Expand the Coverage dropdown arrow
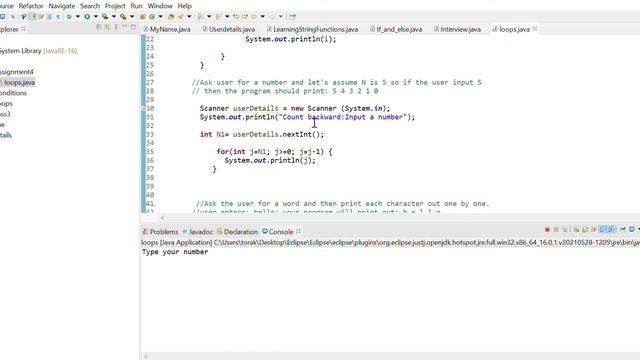Screen dimensions: 640x360 pos(114,17)
